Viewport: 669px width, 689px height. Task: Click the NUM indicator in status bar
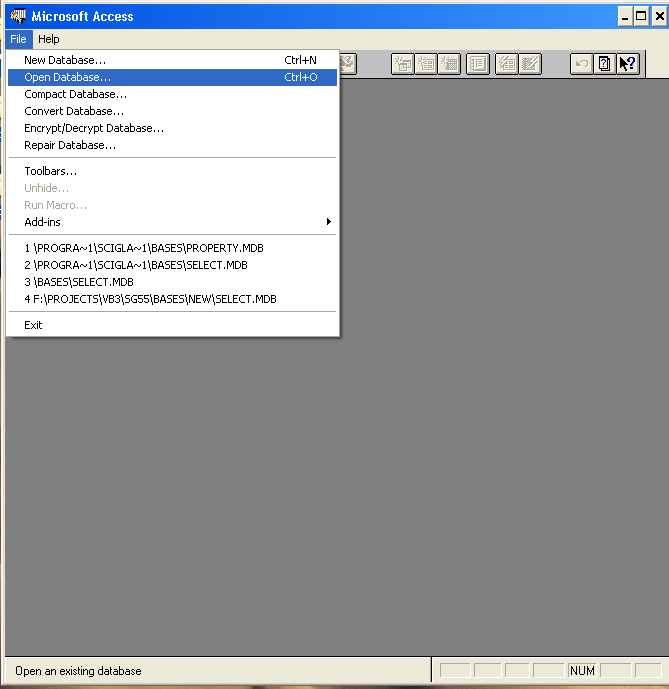(582, 671)
